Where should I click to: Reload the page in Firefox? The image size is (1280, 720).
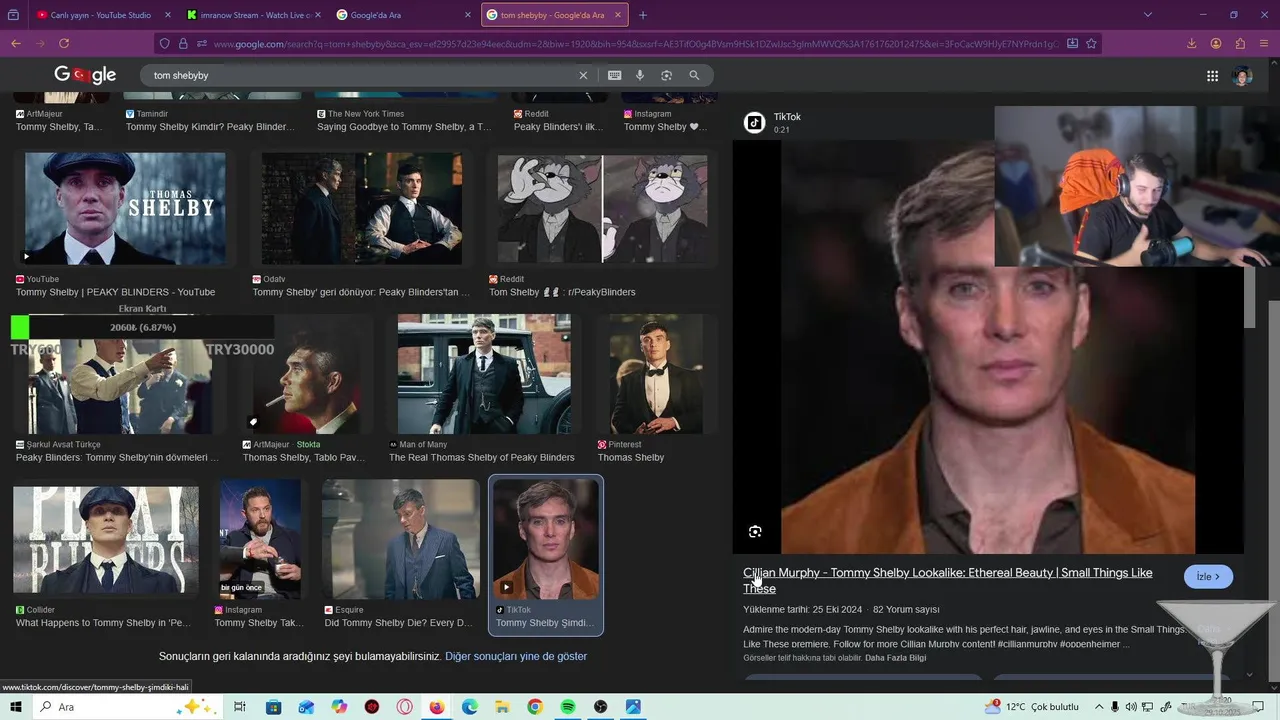64,43
